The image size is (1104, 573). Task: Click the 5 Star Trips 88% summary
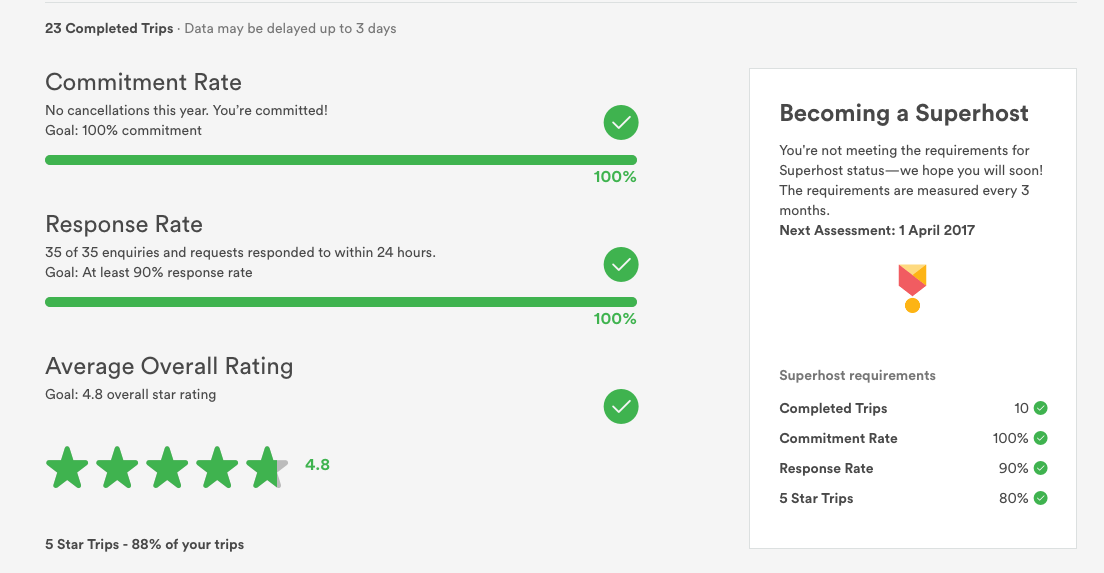click(x=144, y=545)
